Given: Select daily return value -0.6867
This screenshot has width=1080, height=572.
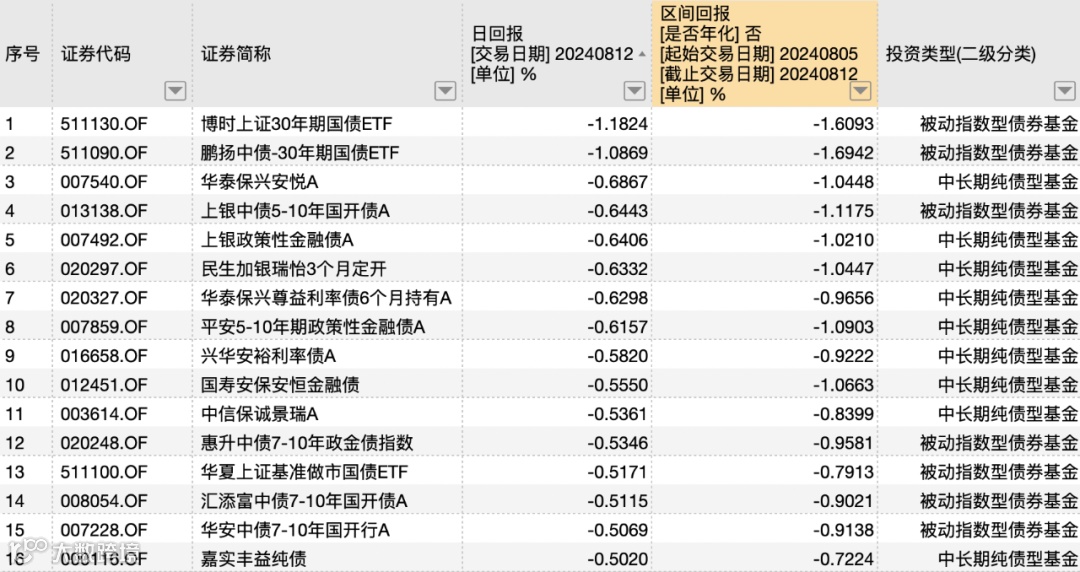Looking at the screenshot, I should click(617, 182).
